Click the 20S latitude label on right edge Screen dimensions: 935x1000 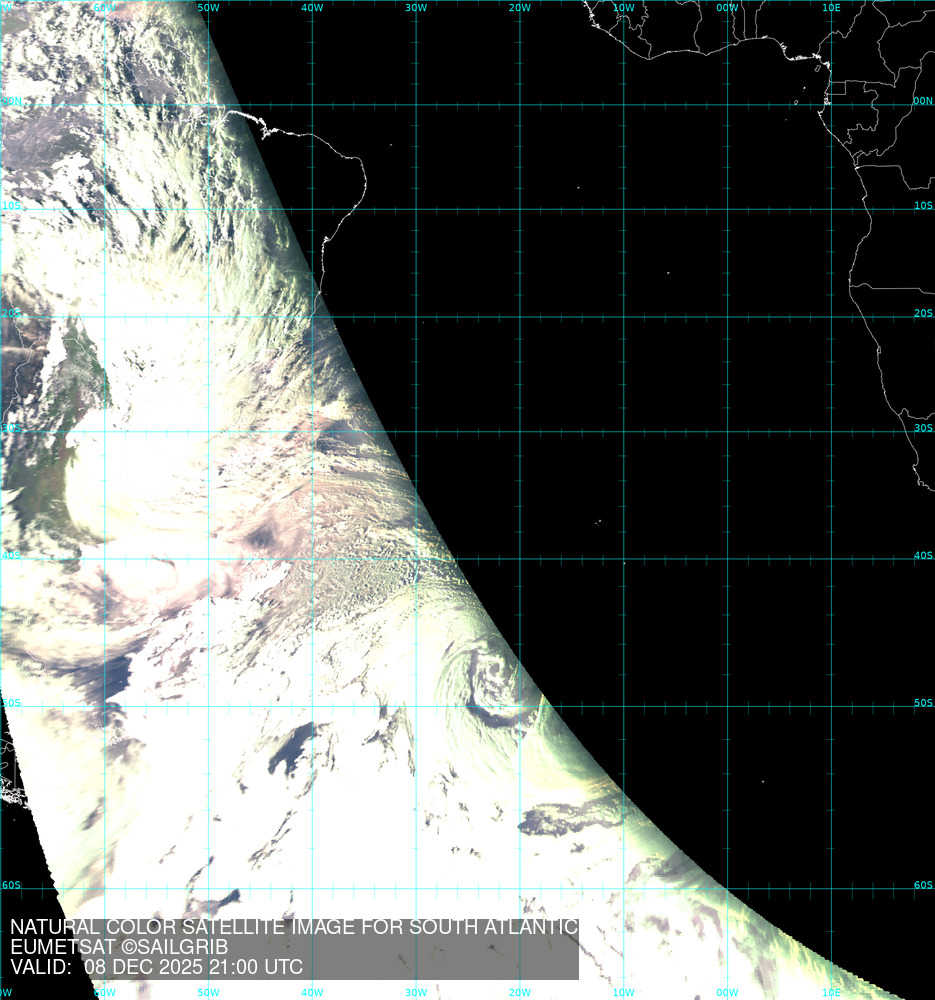(x=922, y=314)
